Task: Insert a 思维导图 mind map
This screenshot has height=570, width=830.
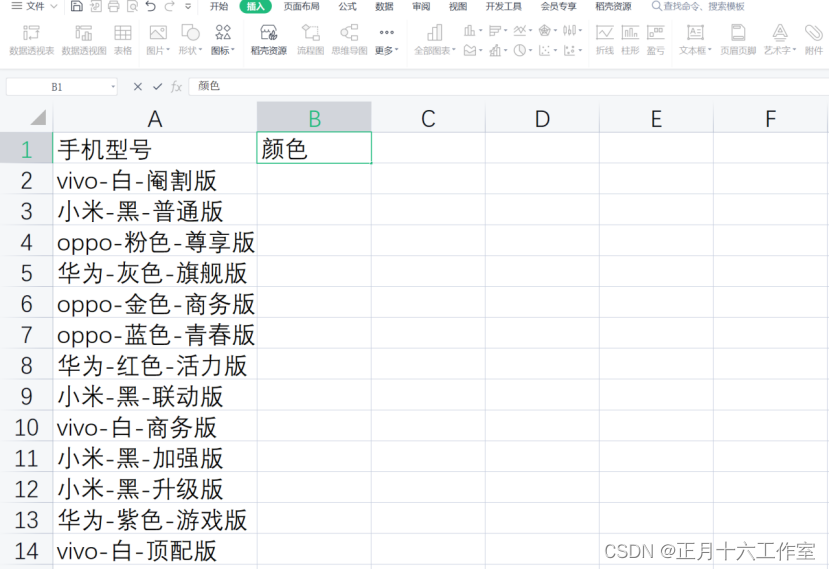Action: (349, 40)
